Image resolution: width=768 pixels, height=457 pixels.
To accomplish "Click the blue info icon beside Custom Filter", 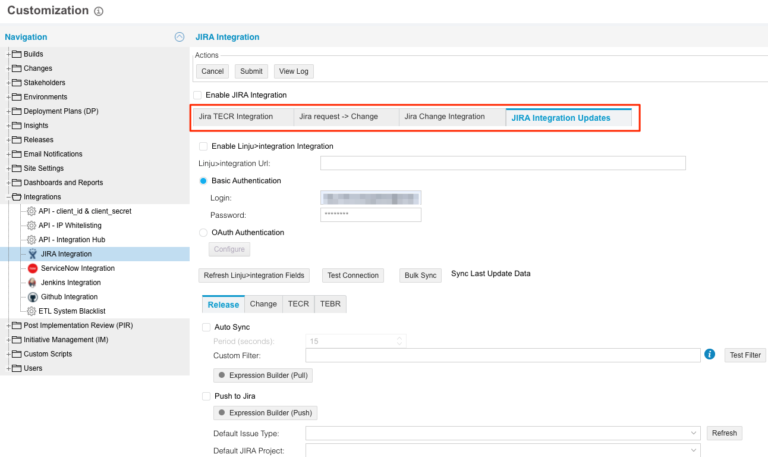I will [x=709, y=354].
